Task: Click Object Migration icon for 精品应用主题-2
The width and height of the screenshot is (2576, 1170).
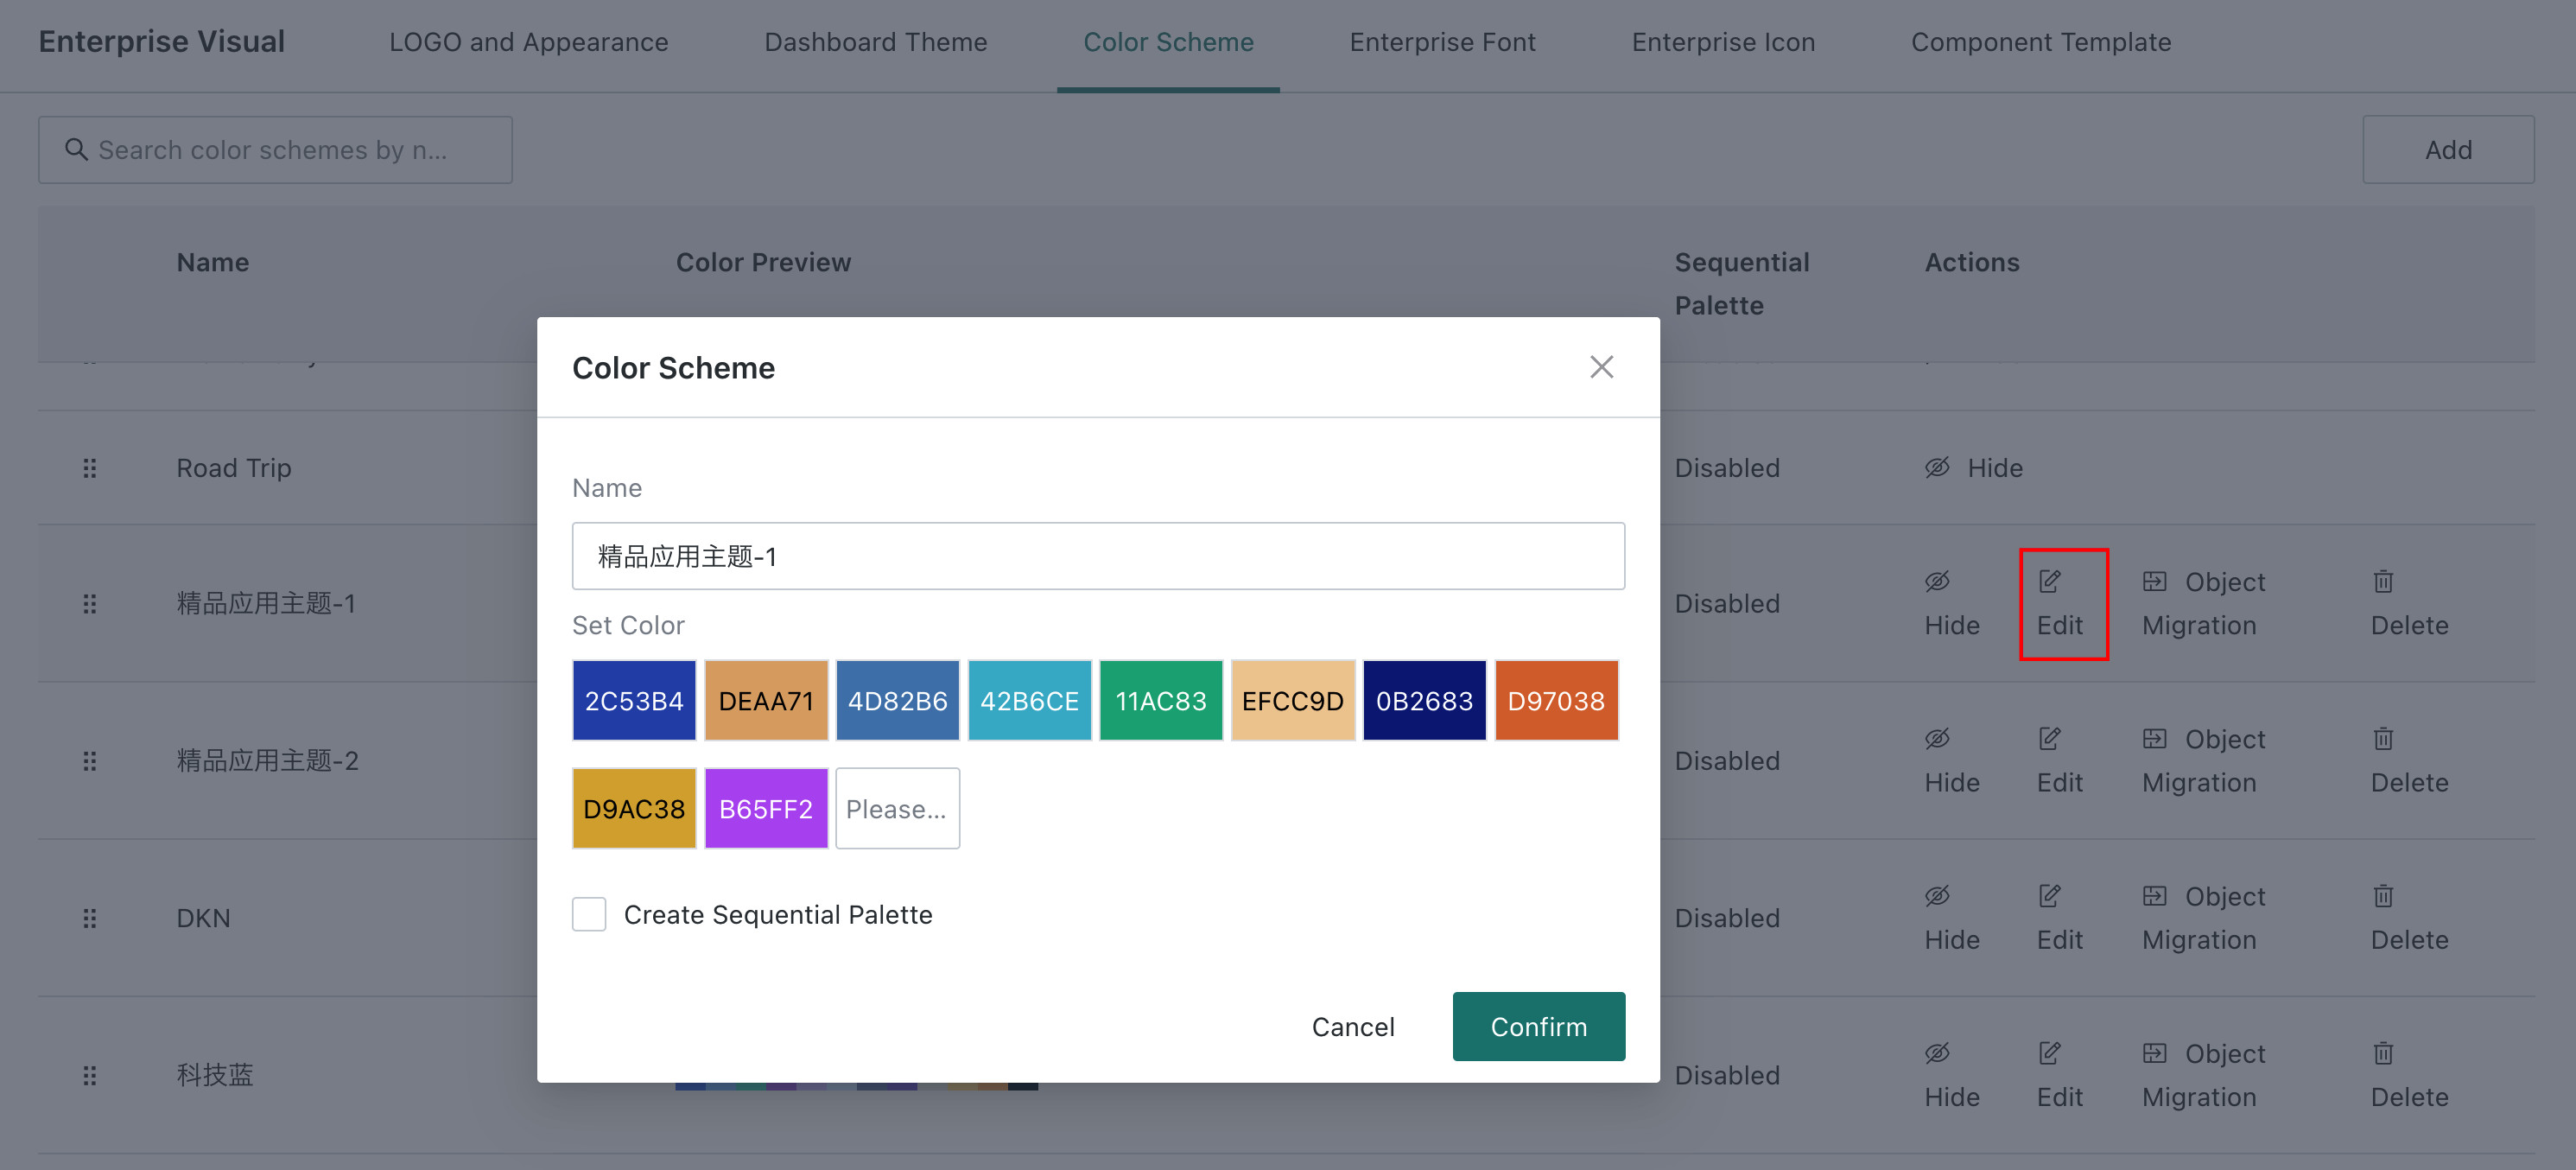Action: point(2154,739)
